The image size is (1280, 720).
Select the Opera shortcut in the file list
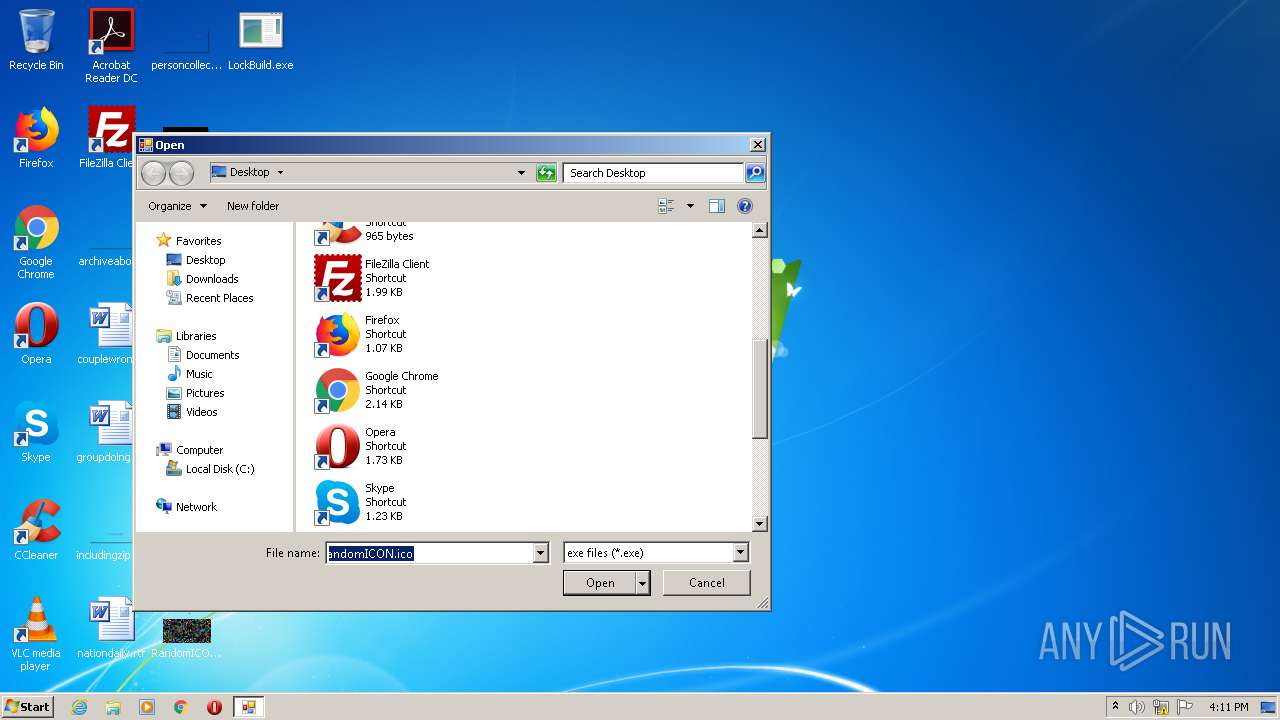[x=360, y=446]
